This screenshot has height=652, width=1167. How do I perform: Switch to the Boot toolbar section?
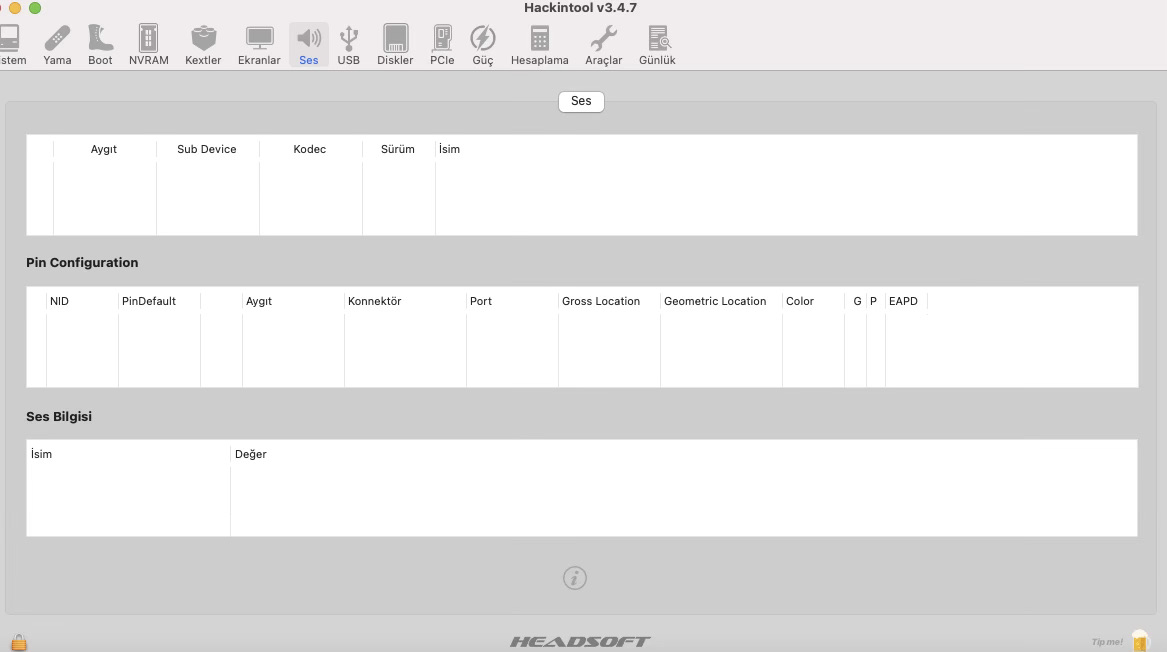click(x=100, y=45)
